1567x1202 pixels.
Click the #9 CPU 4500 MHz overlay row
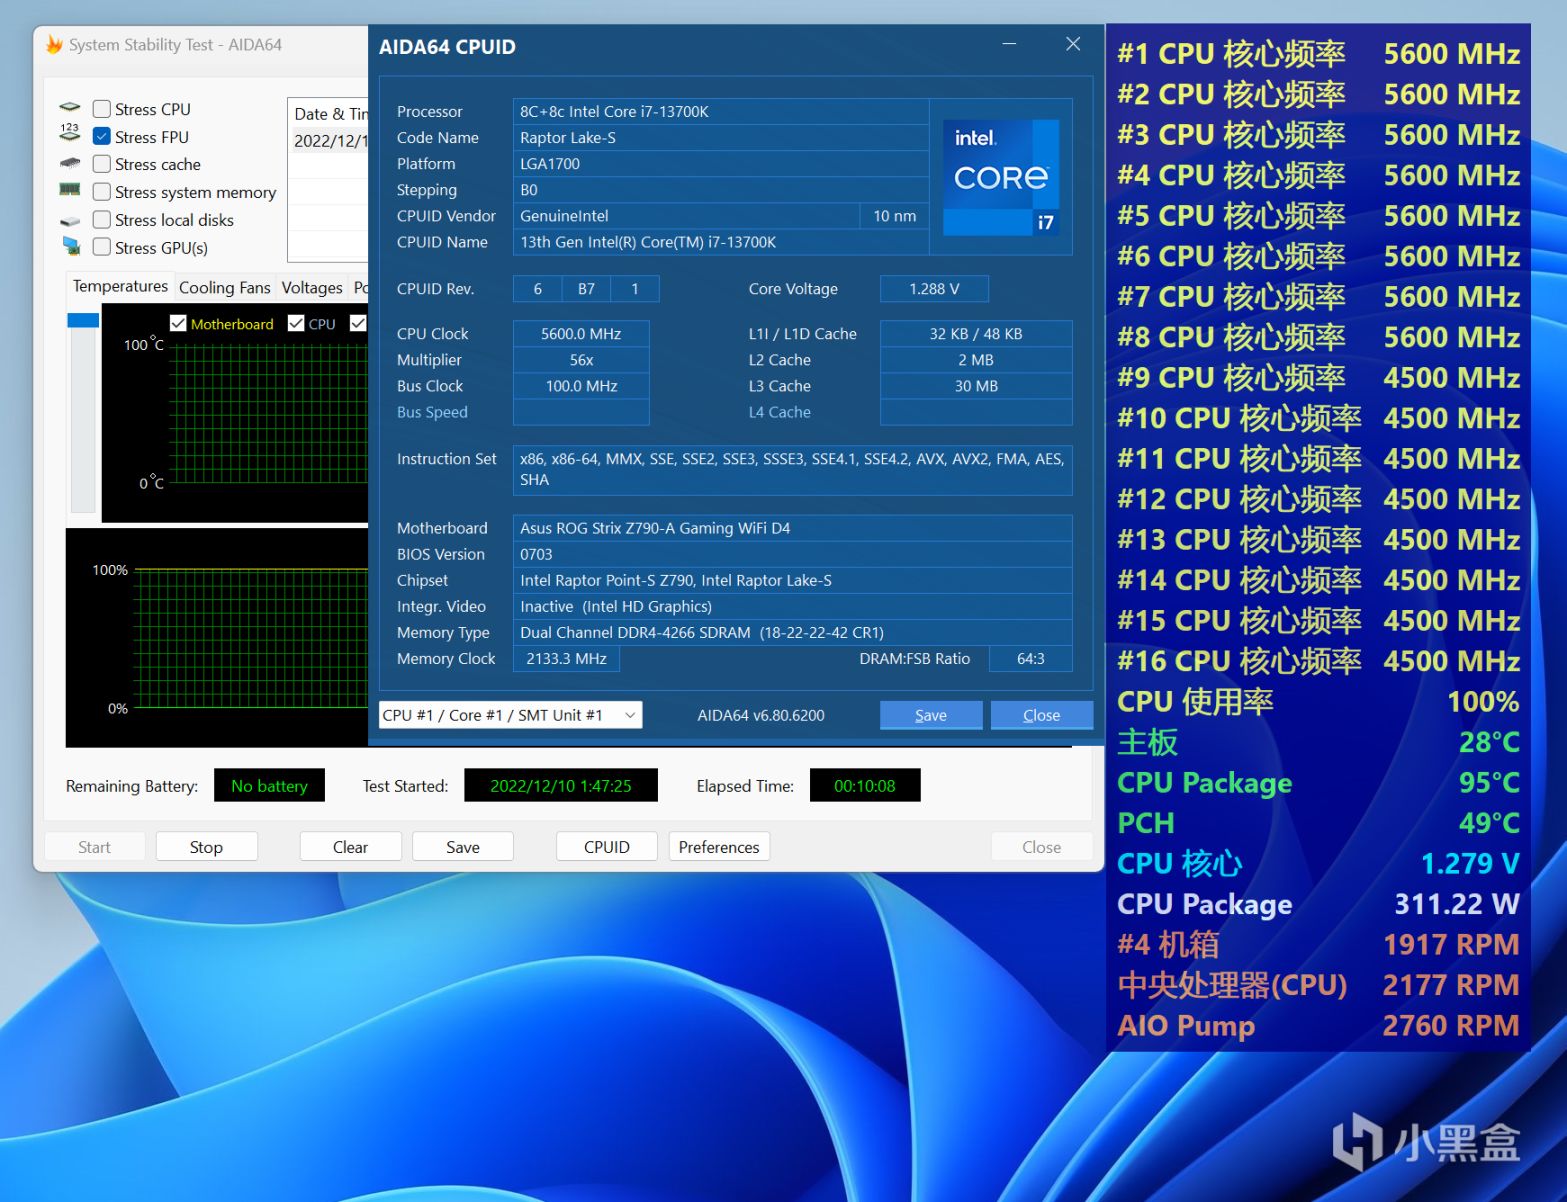point(1318,378)
